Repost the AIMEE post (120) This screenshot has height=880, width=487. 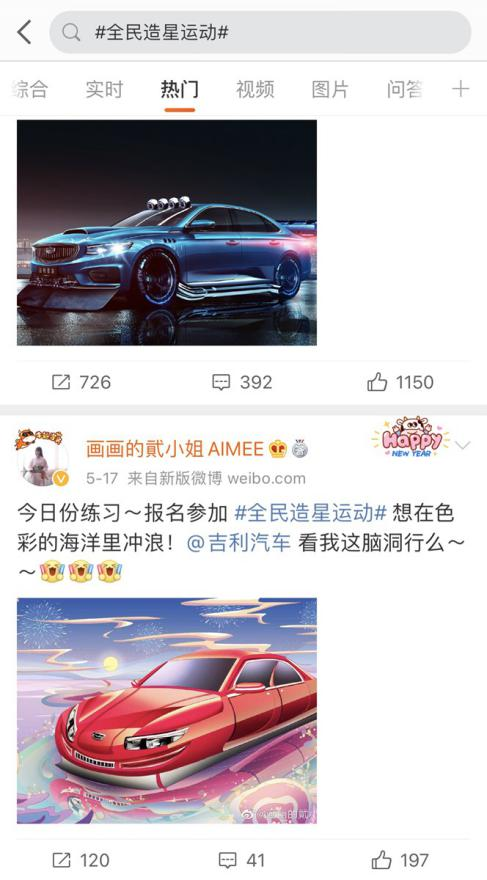(x=80, y=860)
